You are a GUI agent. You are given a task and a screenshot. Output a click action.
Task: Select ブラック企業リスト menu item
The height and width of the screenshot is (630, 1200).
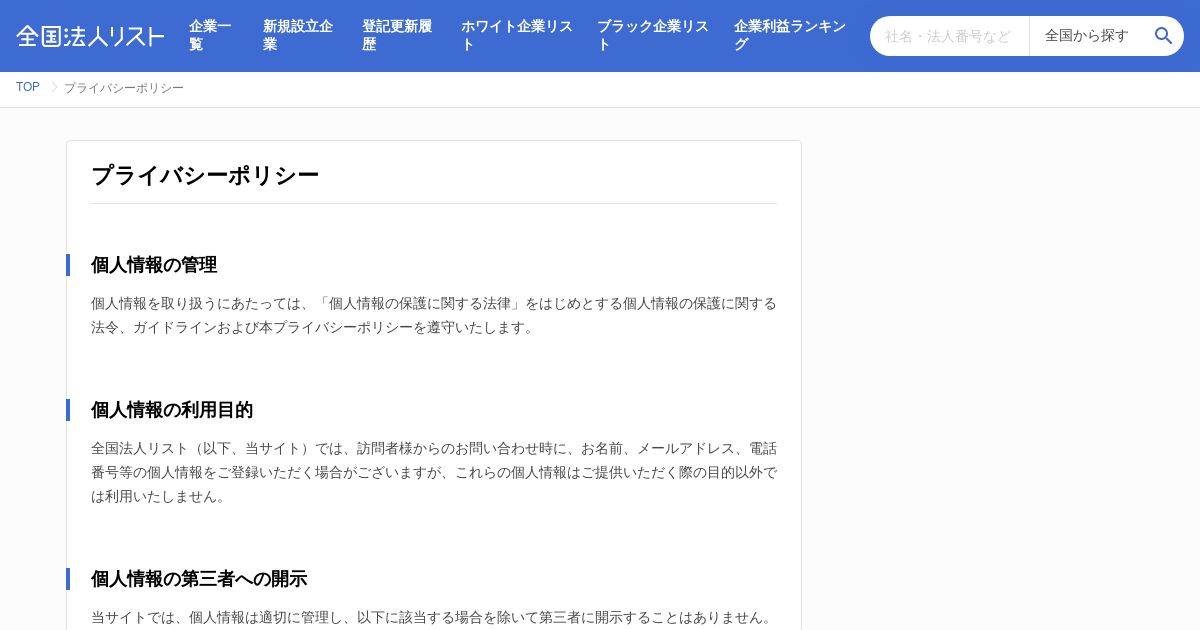[x=653, y=35]
